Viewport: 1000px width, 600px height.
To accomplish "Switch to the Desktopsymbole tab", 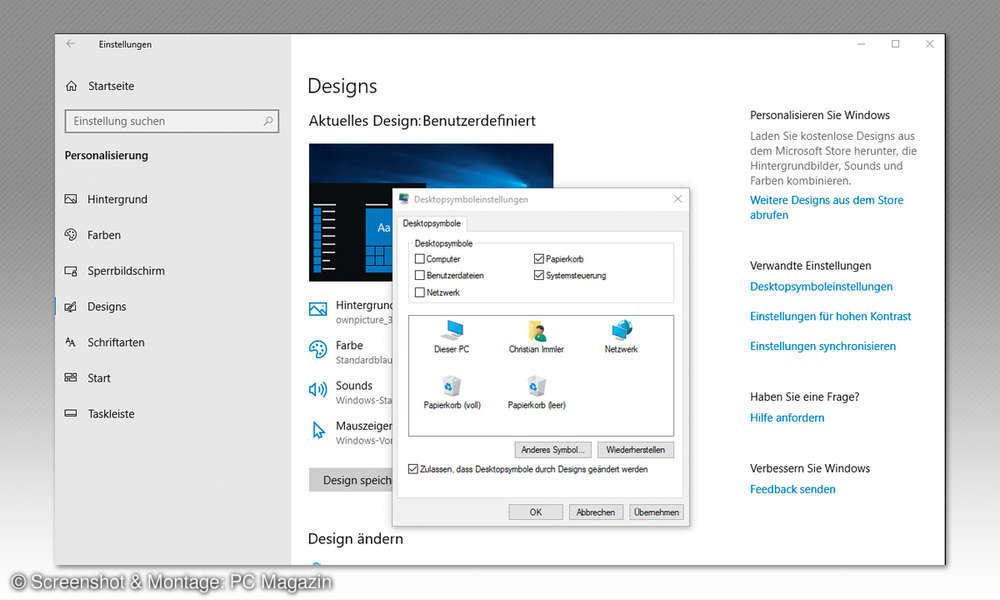I will point(432,223).
